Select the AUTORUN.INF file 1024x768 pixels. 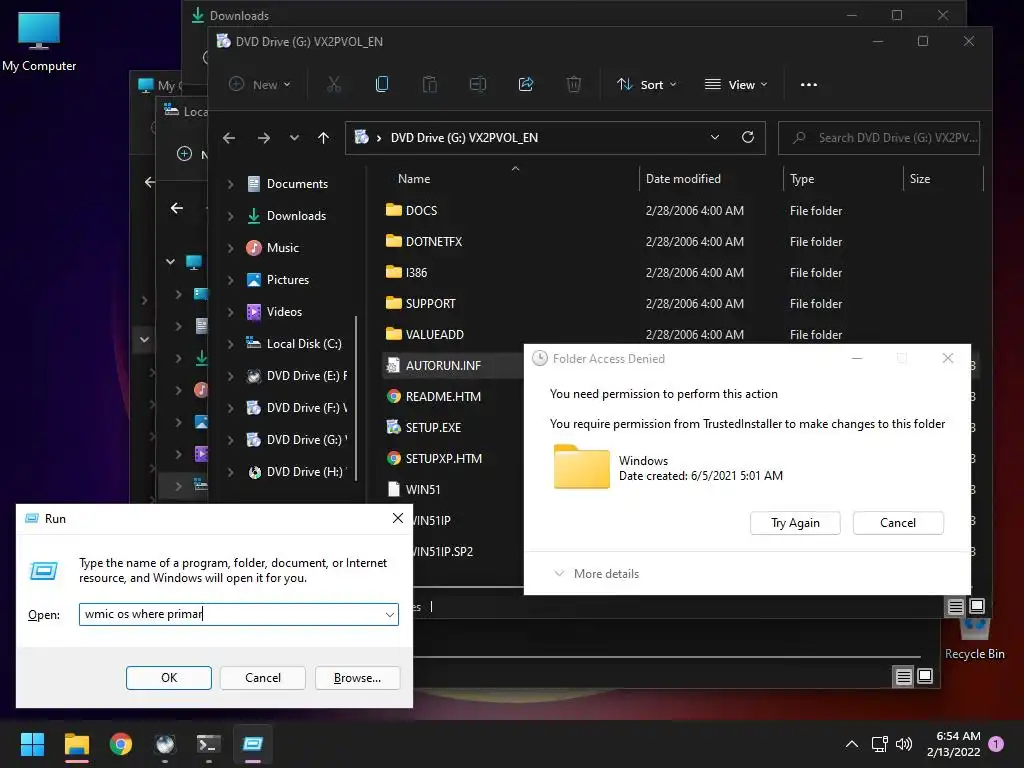pyautogui.click(x=443, y=366)
